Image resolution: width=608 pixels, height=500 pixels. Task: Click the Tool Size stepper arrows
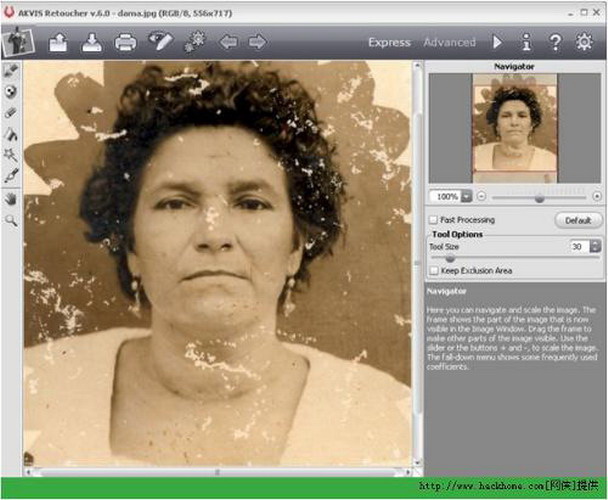(595, 246)
